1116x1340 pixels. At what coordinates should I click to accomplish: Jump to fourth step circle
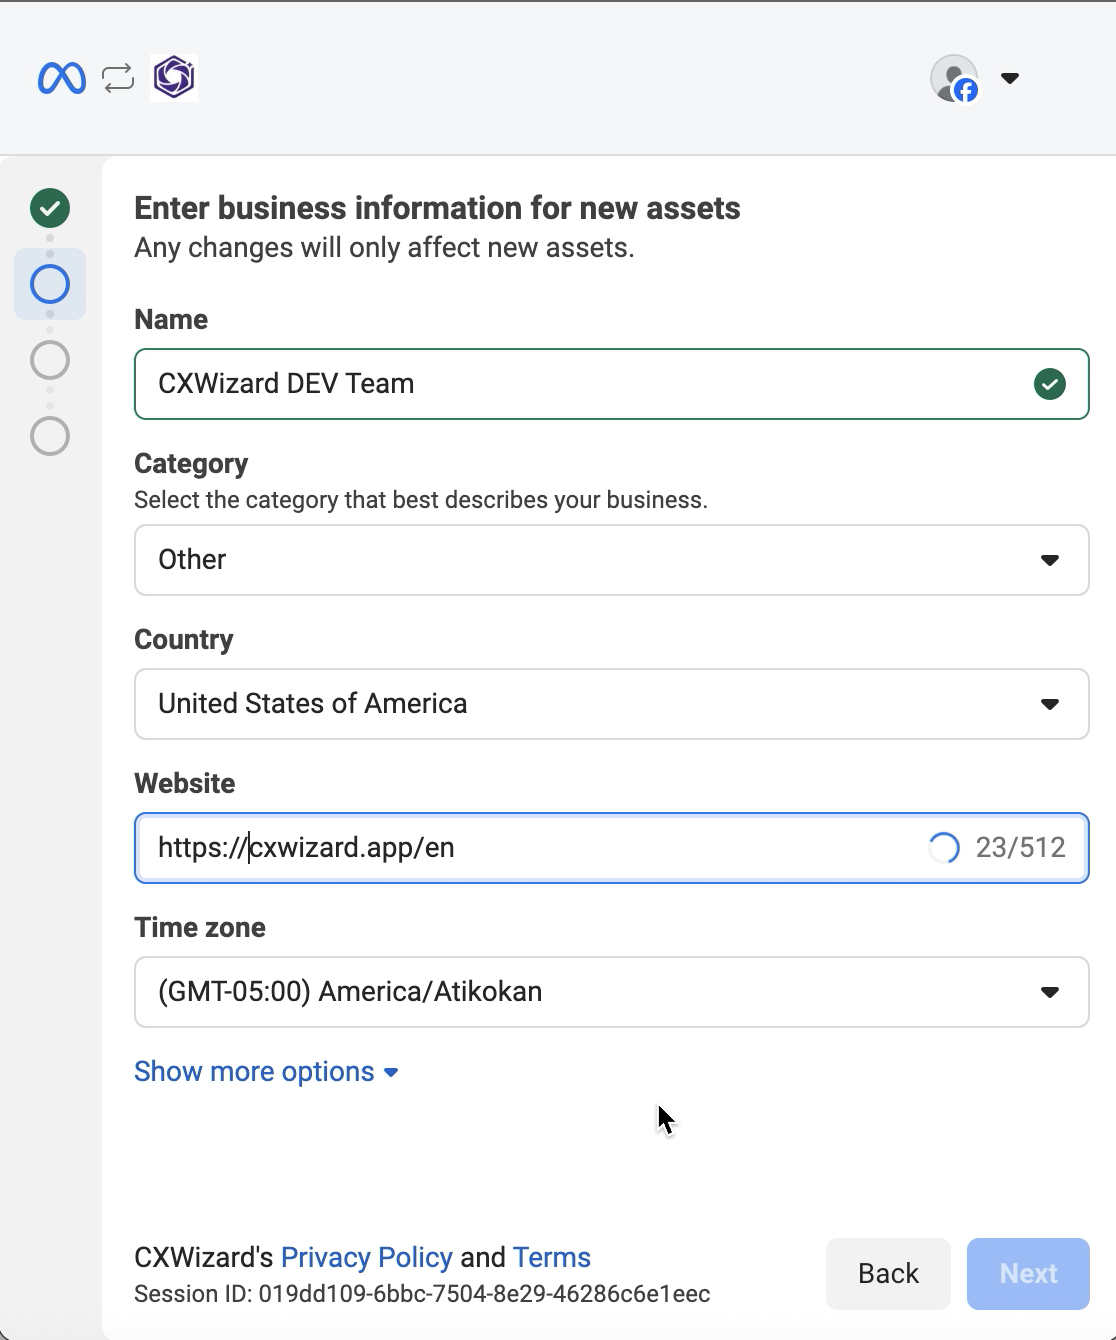point(50,436)
